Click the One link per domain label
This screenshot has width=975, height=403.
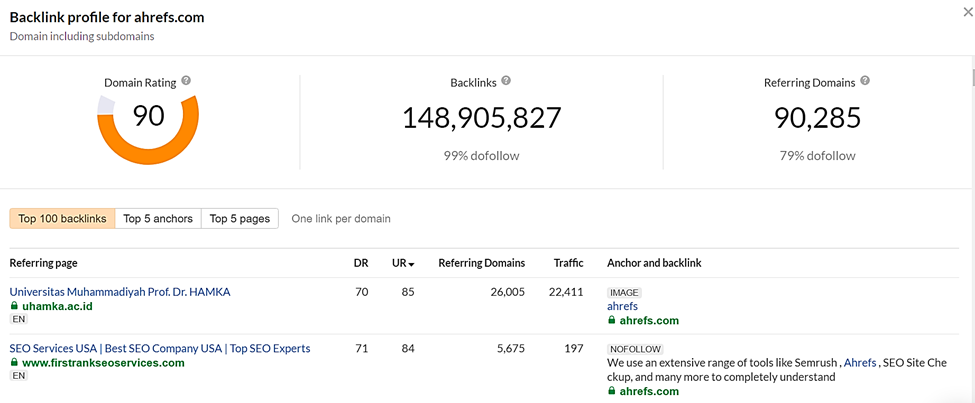coord(341,218)
